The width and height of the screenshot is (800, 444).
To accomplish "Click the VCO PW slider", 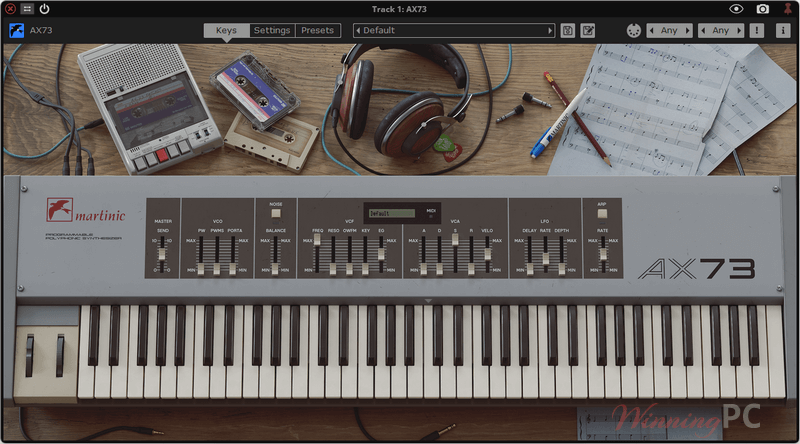I will [201, 255].
